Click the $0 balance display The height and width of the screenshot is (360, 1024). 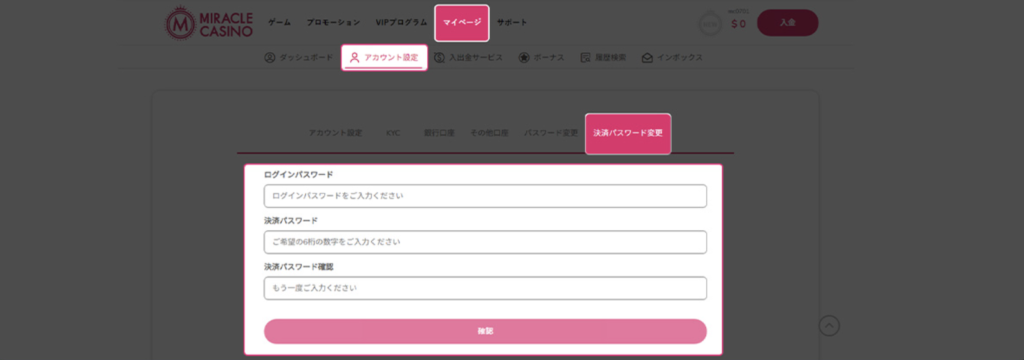coord(739,24)
